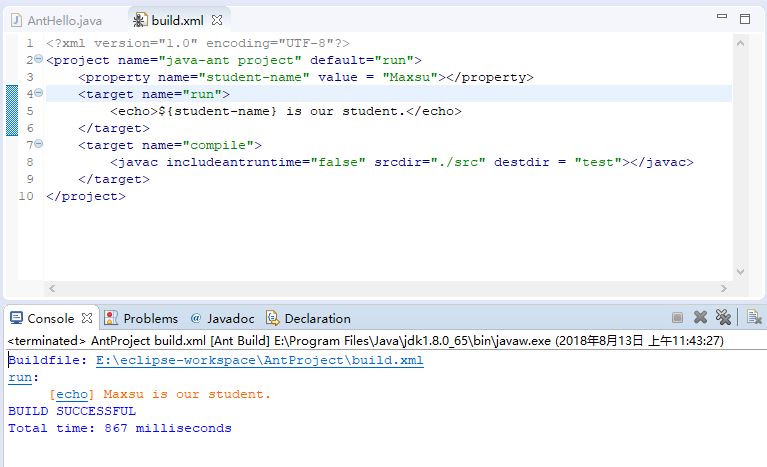Click the Java file icon on AntHello.java tab
This screenshot has height=467, width=767.
pos(17,20)
